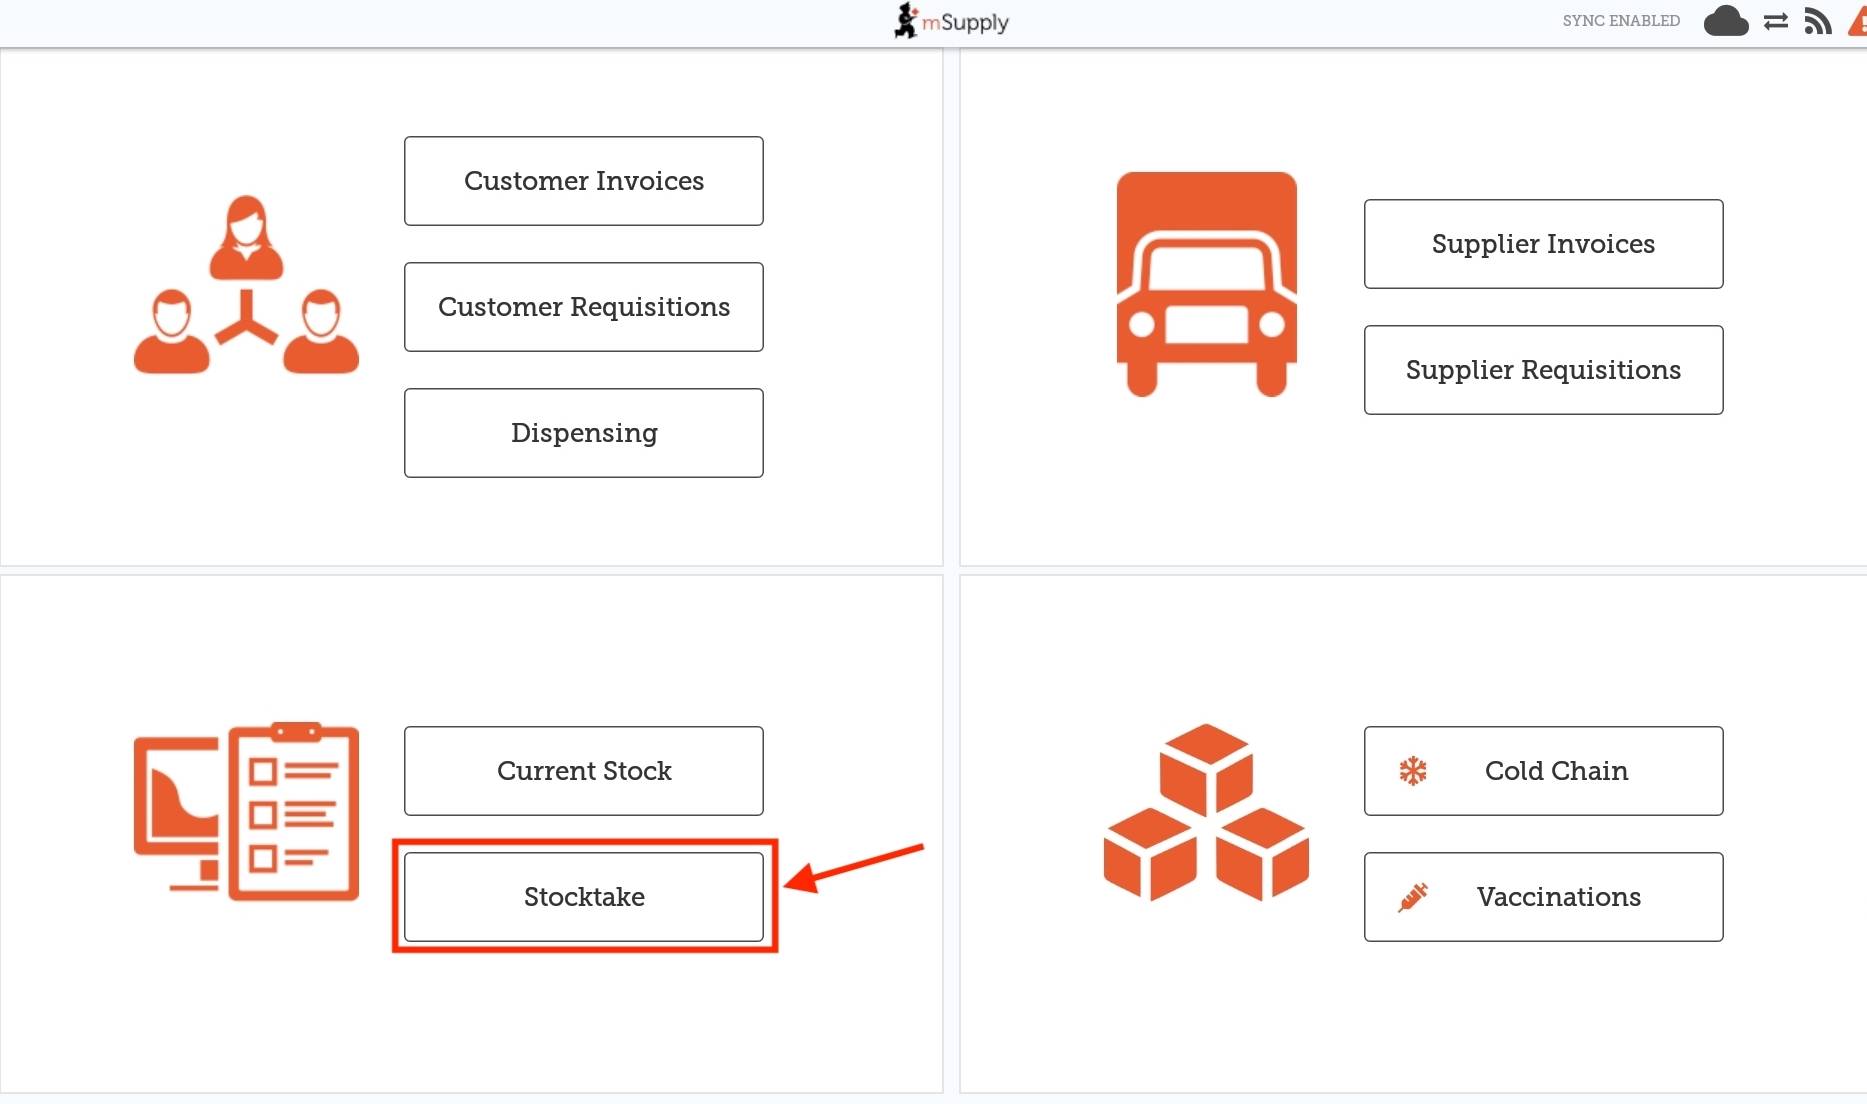This screenshot has height=1104, width=1867.
Task: Open Customer Invoices
Action: (x=584, y=181)
